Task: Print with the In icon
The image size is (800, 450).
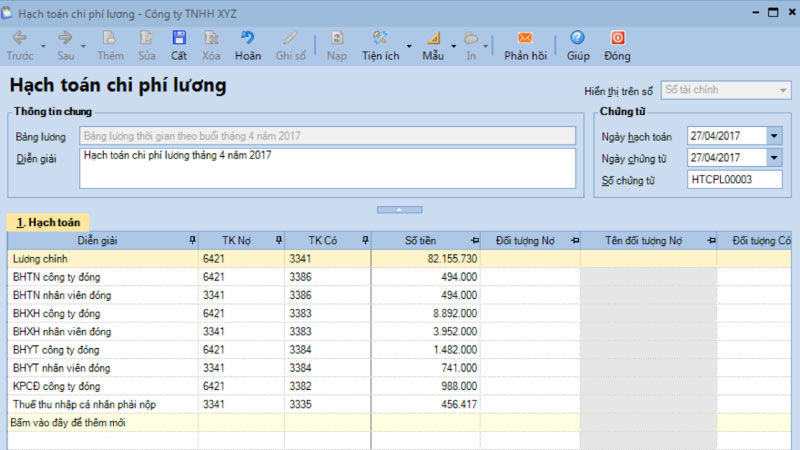Action: coord(471,38)
